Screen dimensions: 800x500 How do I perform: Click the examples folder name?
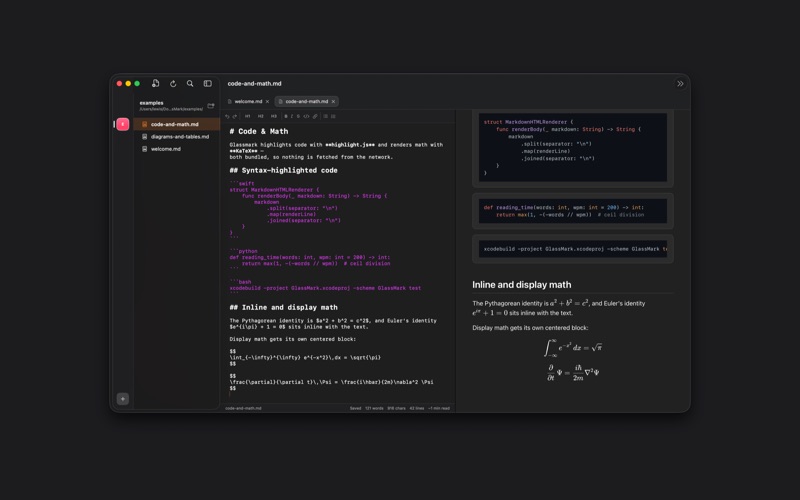(x=152, y=103)
